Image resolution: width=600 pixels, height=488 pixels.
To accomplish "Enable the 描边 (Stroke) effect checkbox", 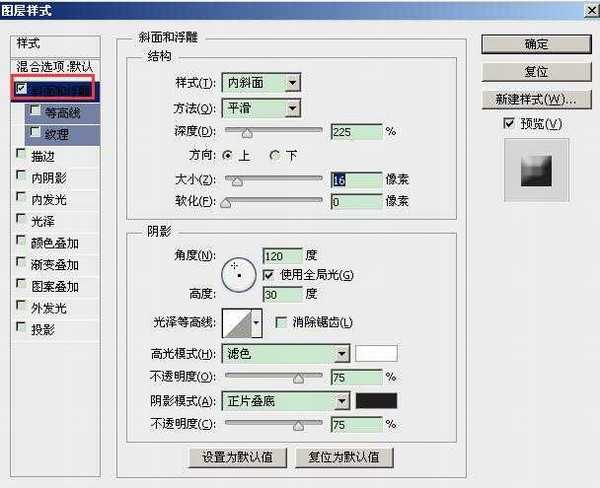I will [x=22, y=155].
